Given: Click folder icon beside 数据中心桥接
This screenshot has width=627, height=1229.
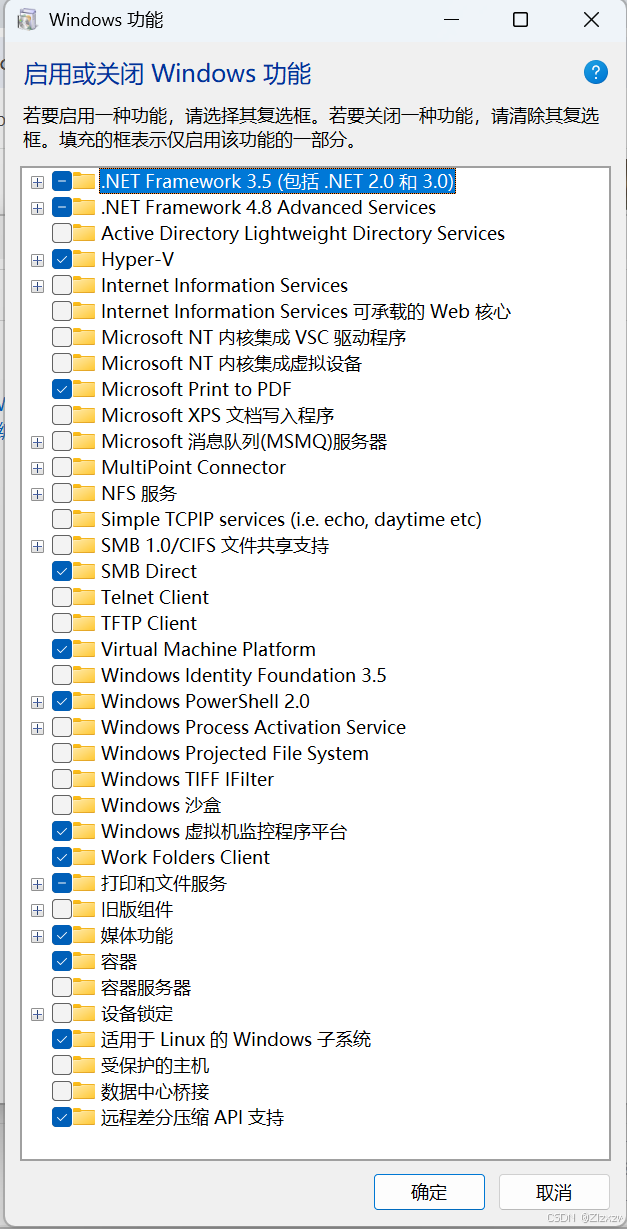Looking at the screenshot, I should click(x=85, y=1091).
